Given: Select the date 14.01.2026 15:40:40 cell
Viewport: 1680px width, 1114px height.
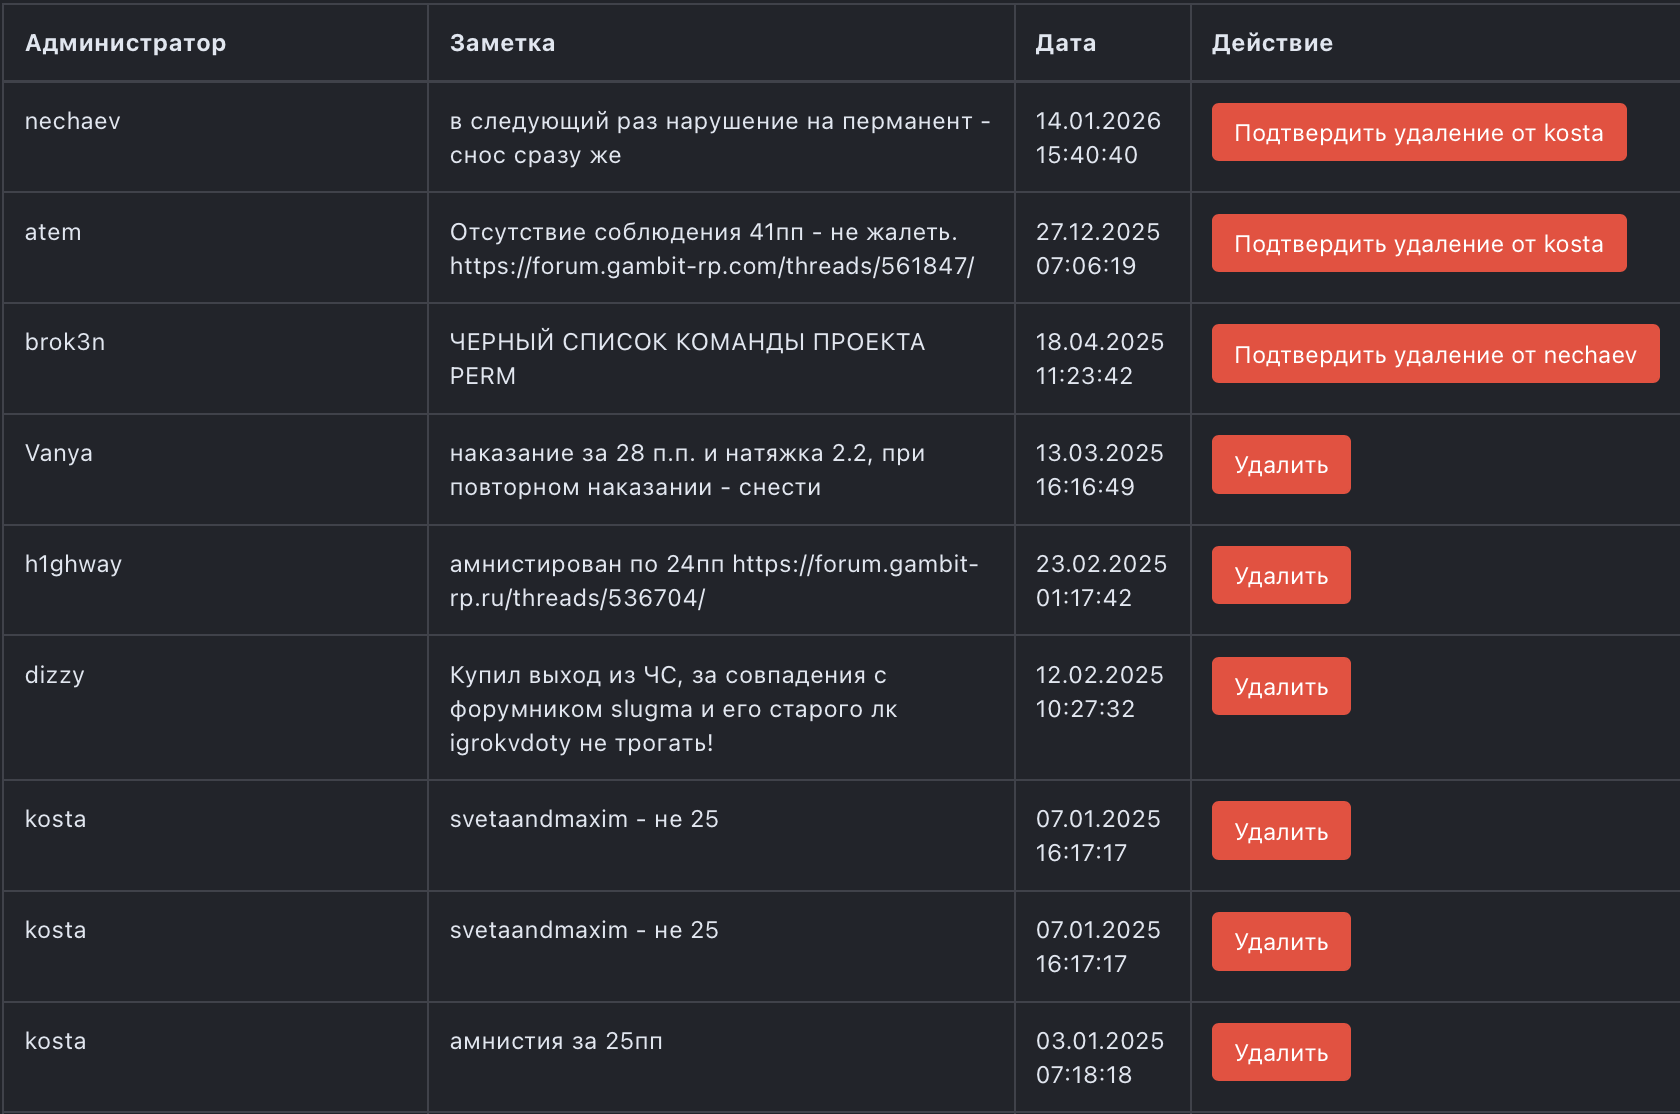Looking at the screenshot, I should click(1097, 138).
